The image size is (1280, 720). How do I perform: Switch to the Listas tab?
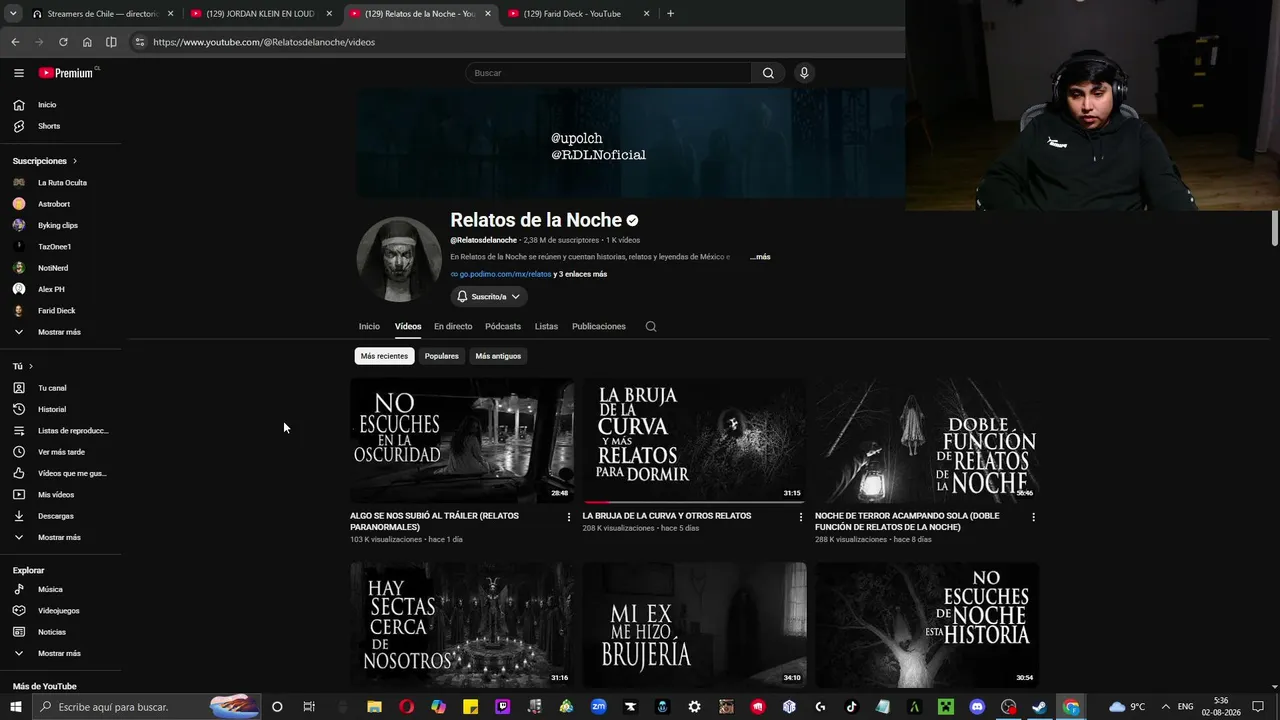546,326
